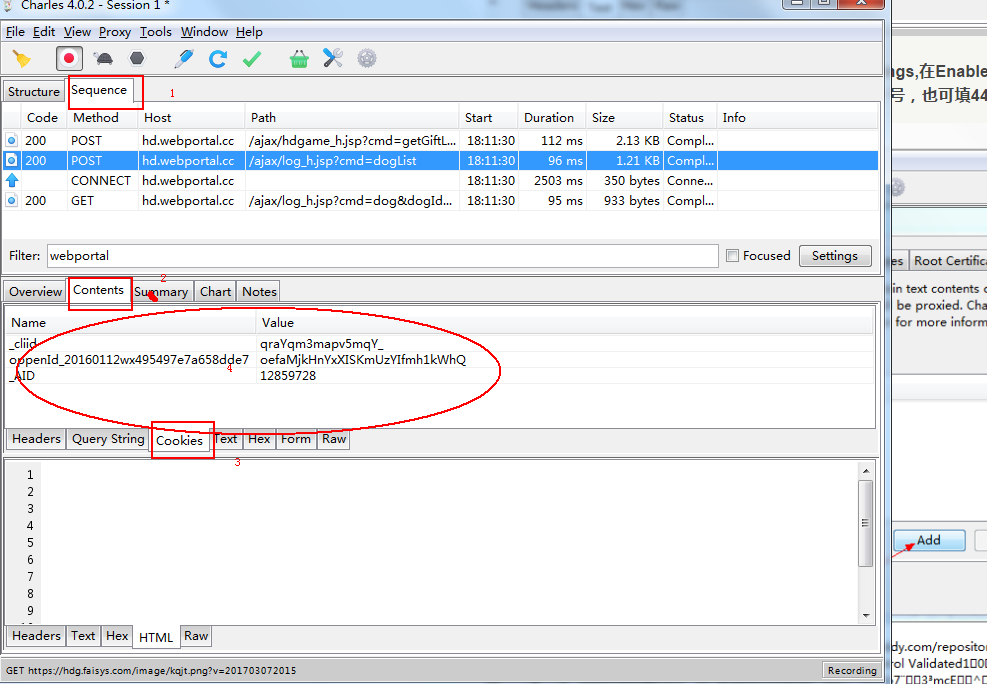Open the Proxy menu

pos(115,32)
